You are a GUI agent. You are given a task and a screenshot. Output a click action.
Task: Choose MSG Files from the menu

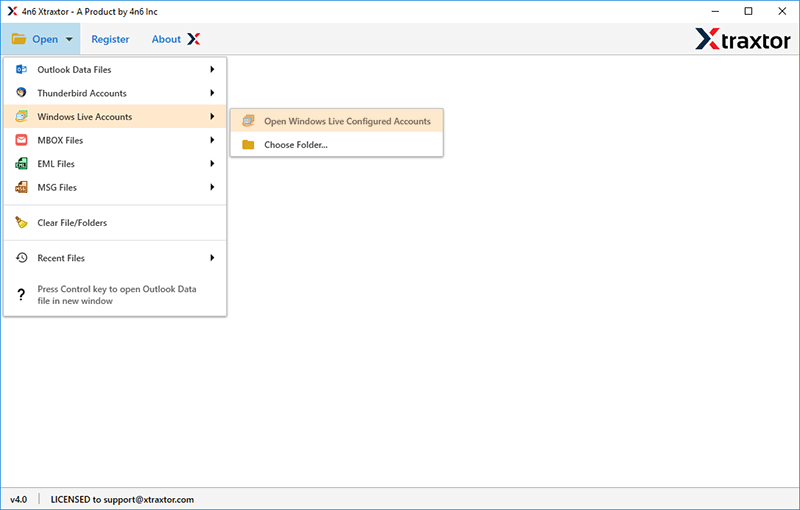point(115,187)
